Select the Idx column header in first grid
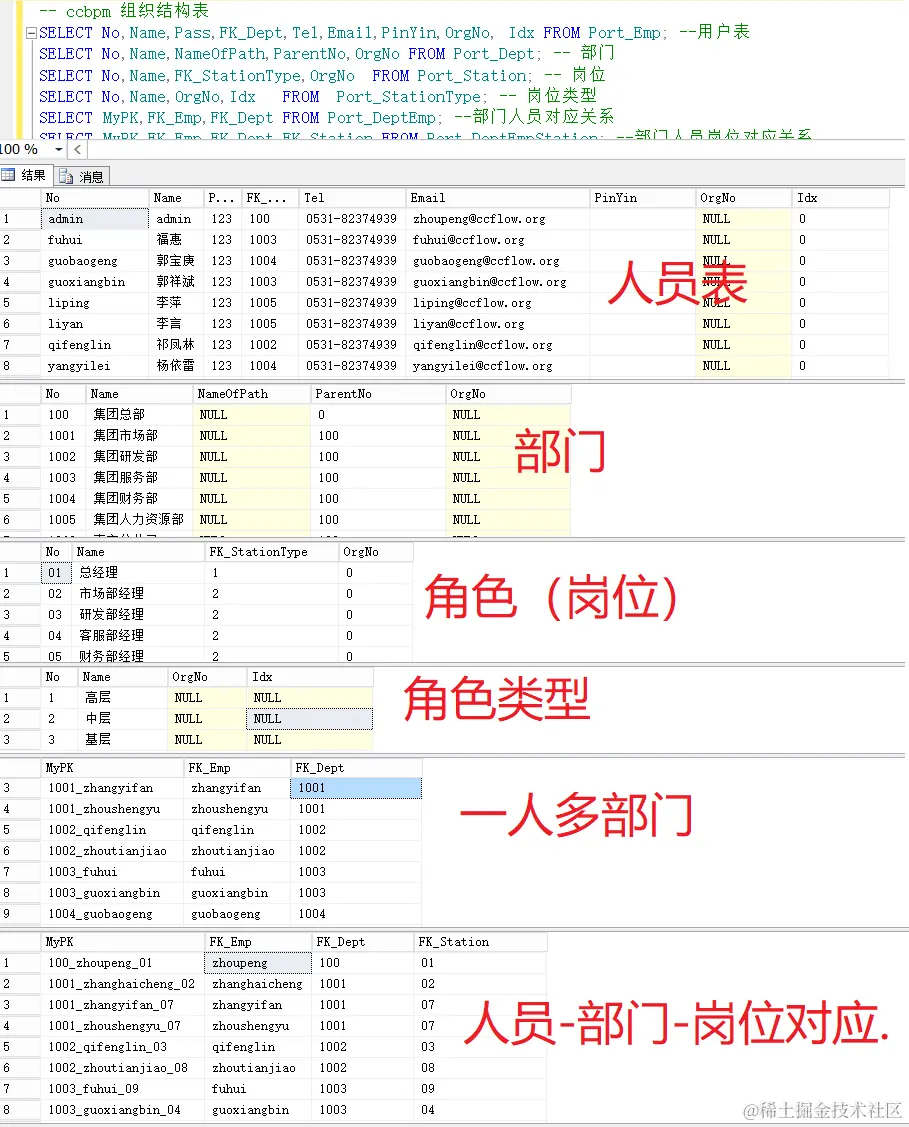The width and height of the screenshot is (909, 1127). point(841,198)
